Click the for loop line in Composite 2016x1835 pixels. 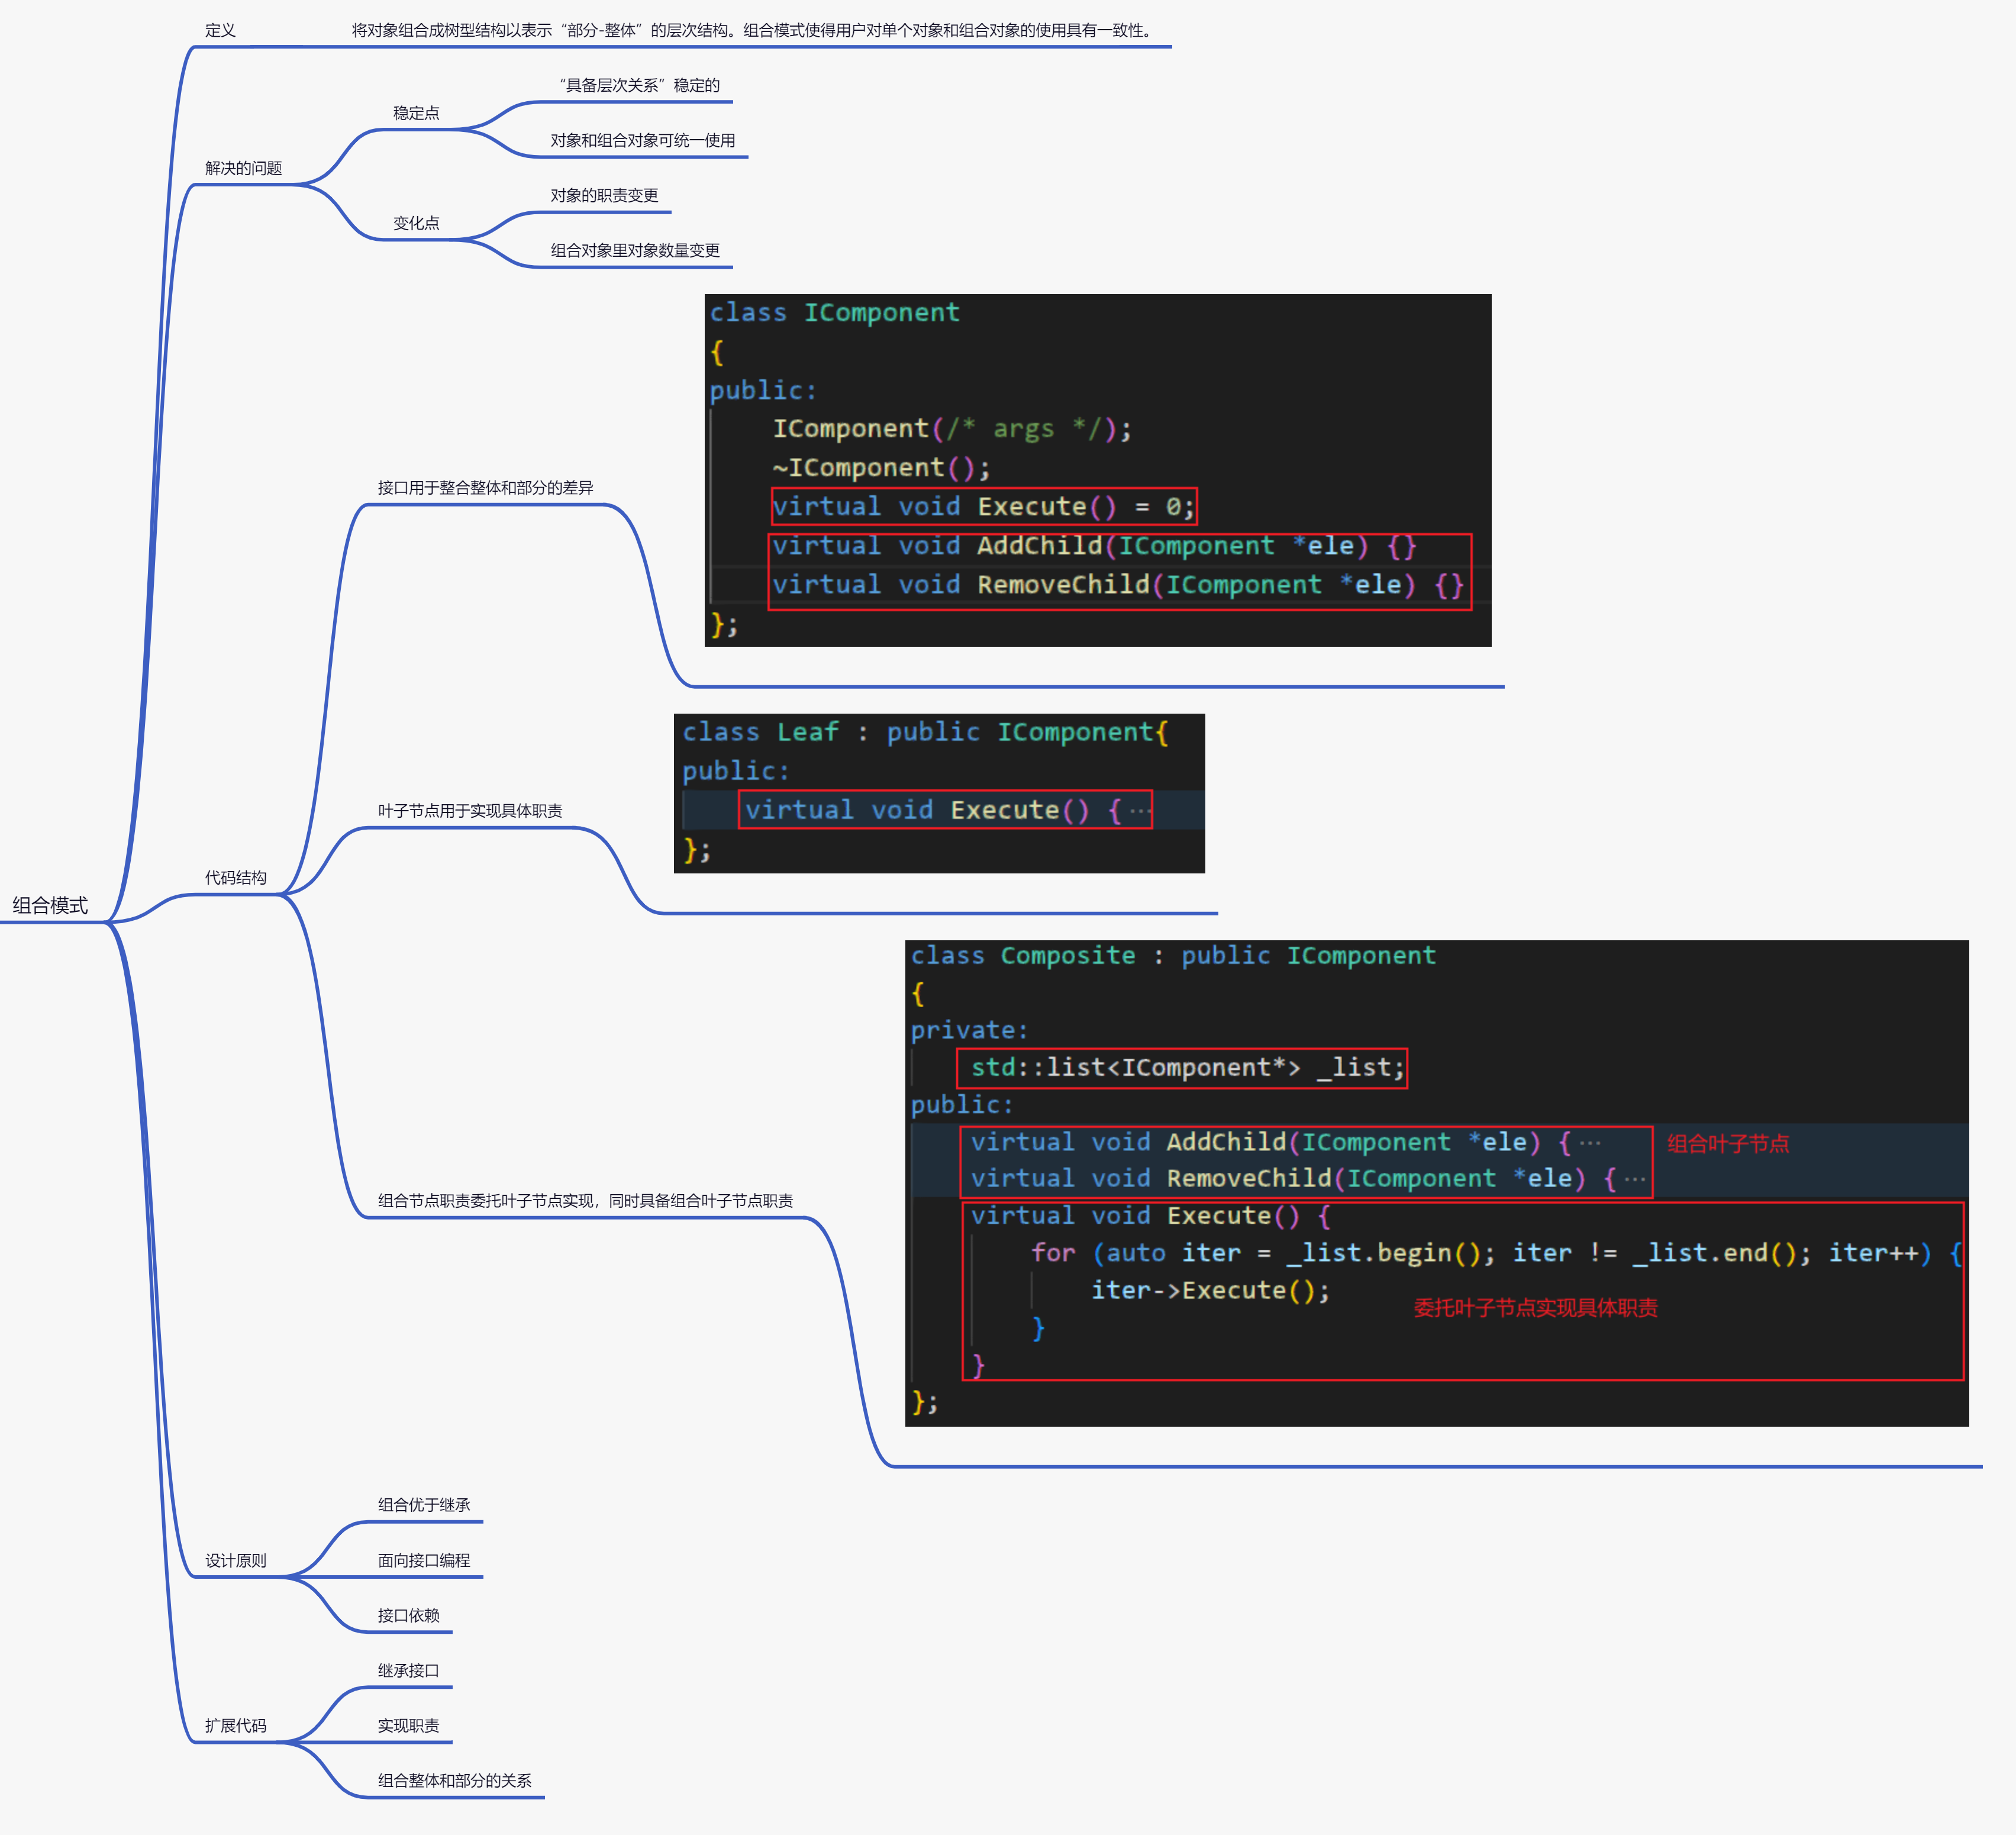[1497, 1253]
